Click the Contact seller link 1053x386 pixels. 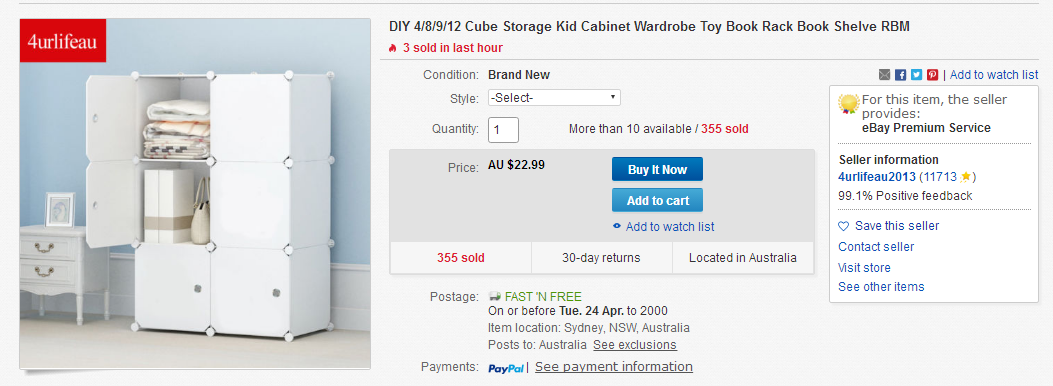pyautogui.click(x=876, y=246)
